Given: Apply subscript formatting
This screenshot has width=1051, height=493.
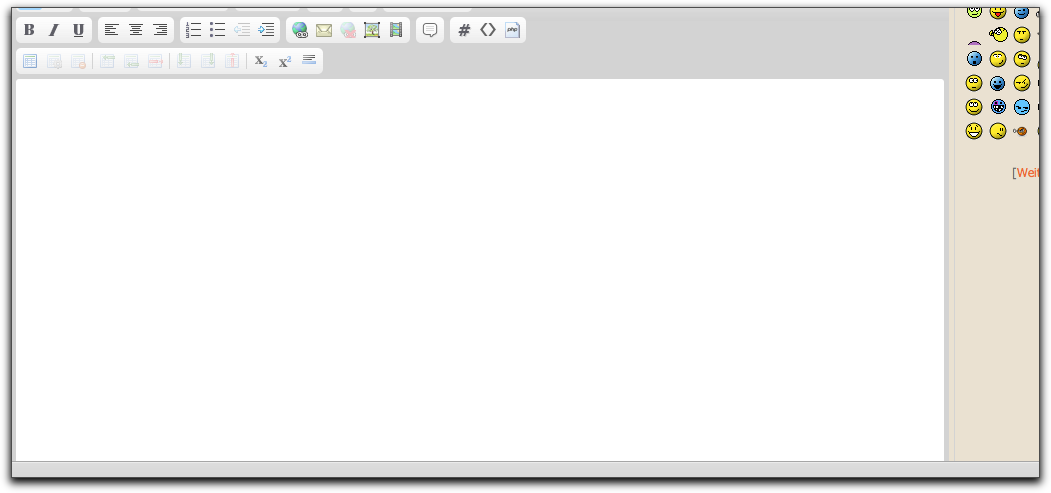Looking at the screenshot, I should 260,61.
